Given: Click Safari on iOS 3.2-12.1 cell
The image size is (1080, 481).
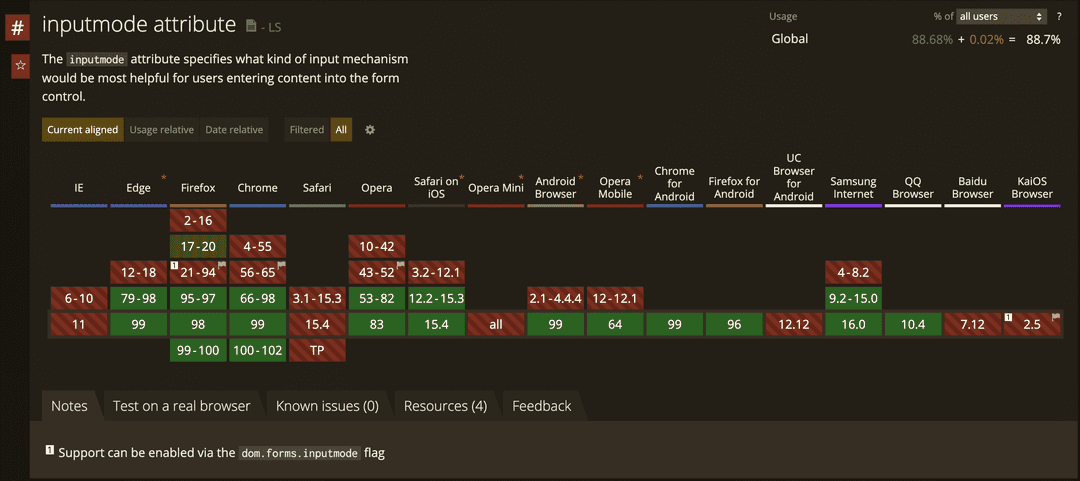Looking at the screenshot, I should pyautogui.click(x=436, y=272).
